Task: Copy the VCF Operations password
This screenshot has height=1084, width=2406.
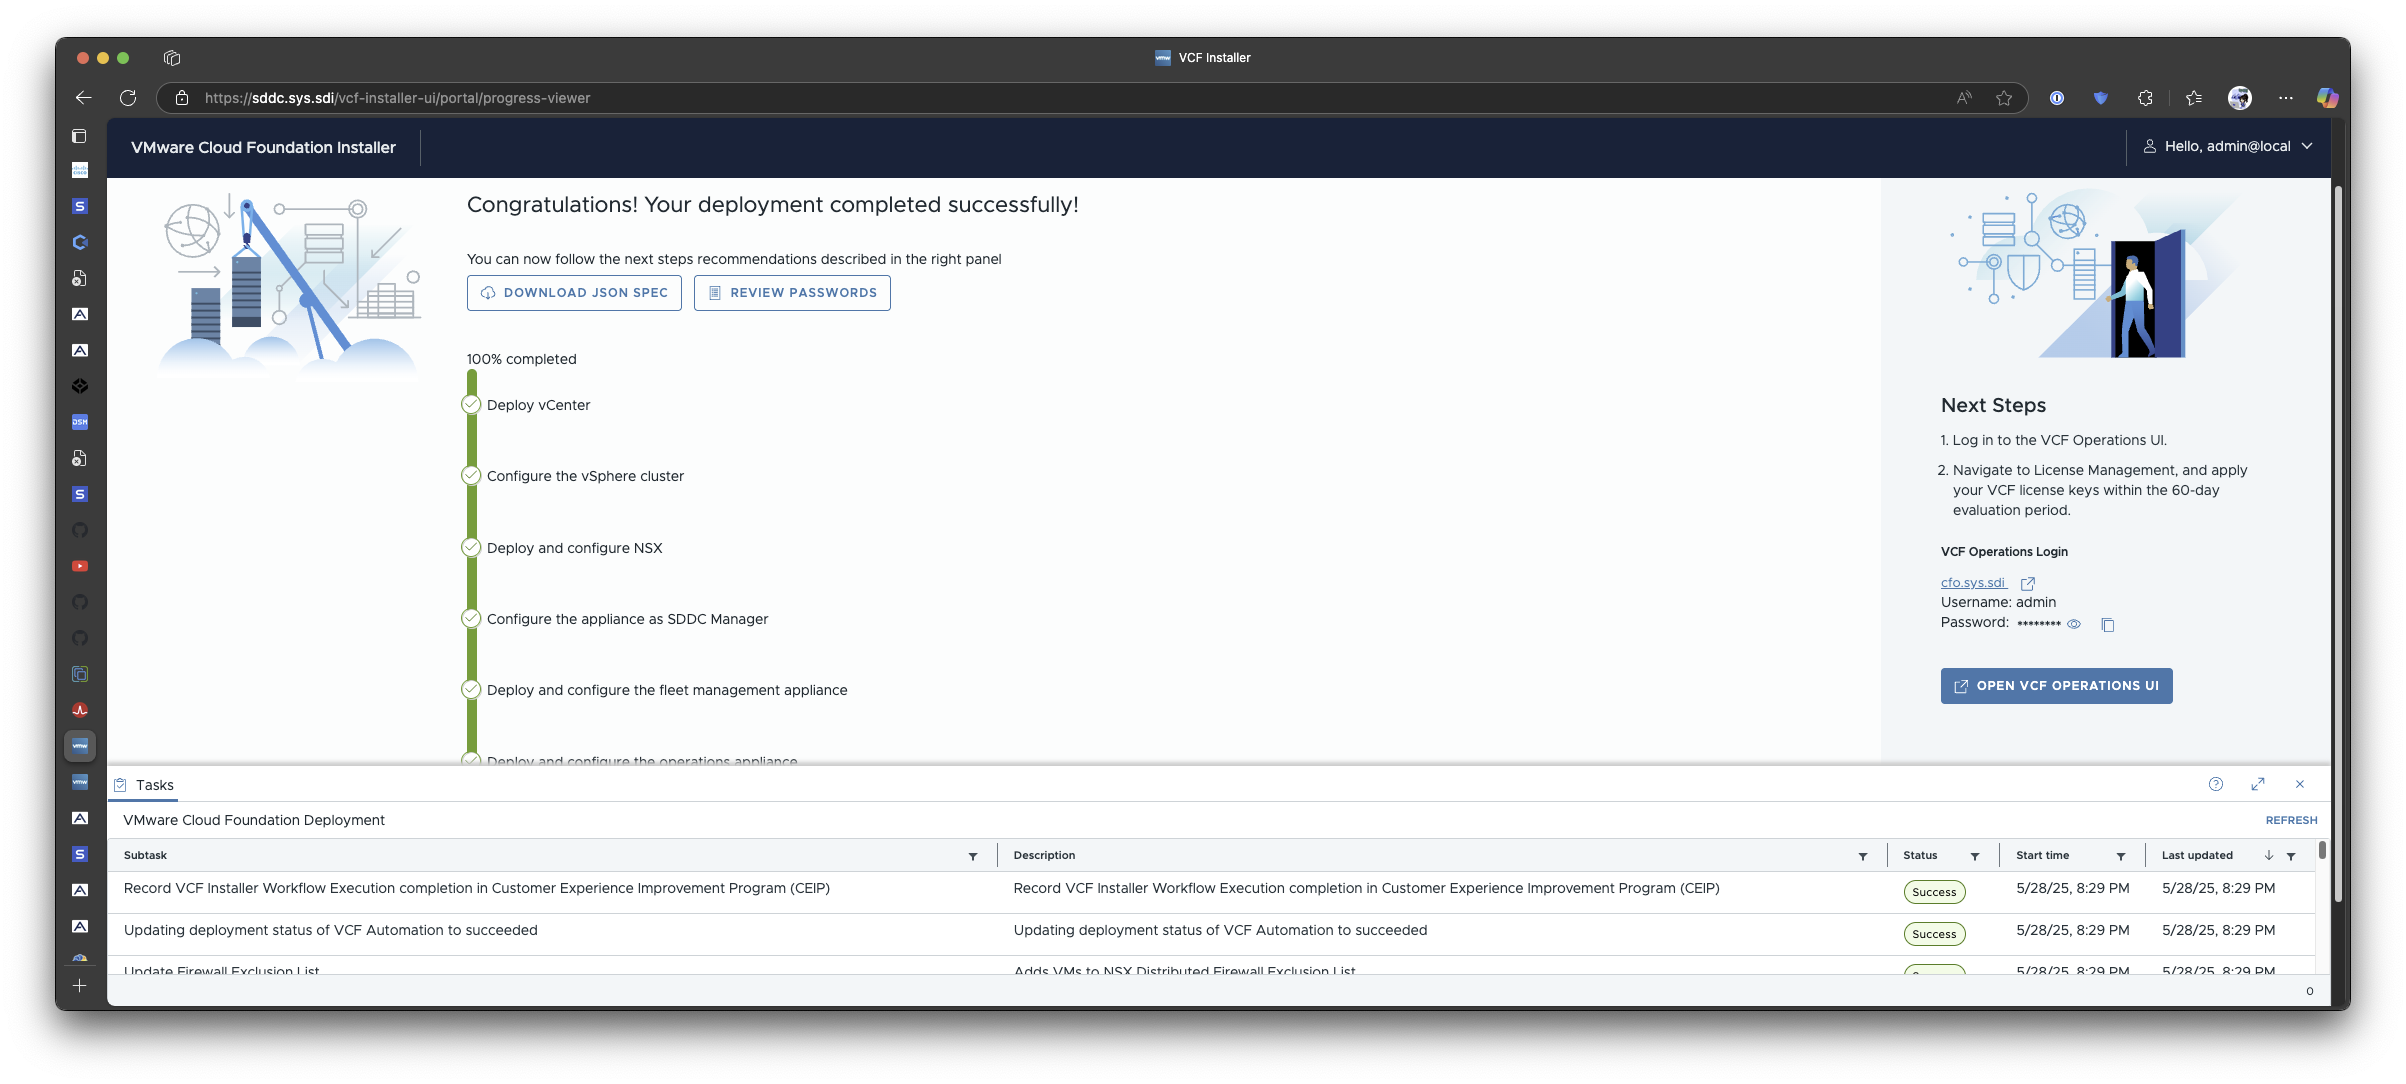Action: tap(2108, 625)
